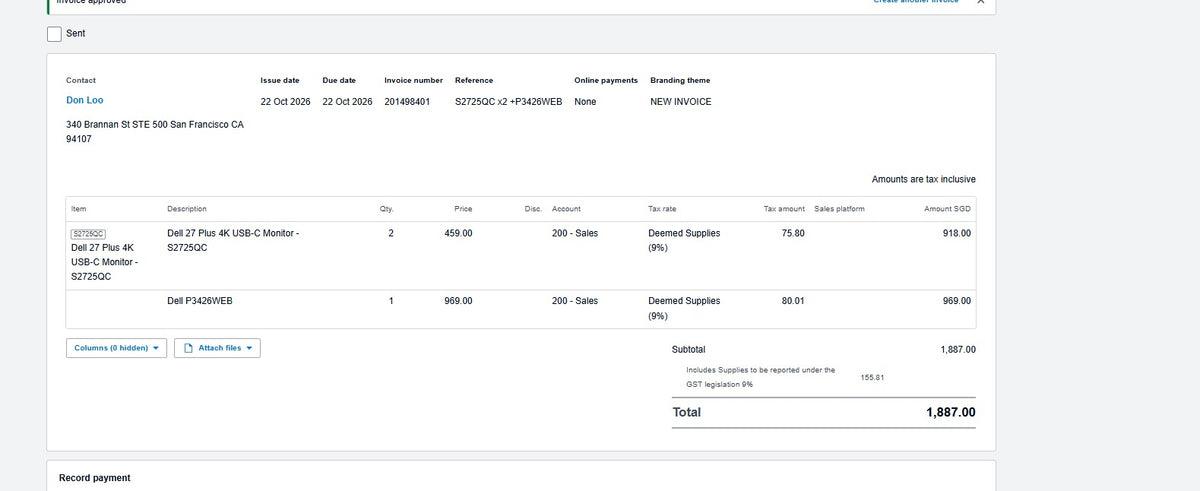Click the GST included amount 155.81
This screenshot has height=491, width=1200.
pyautogui.click(x=873, y=377)
